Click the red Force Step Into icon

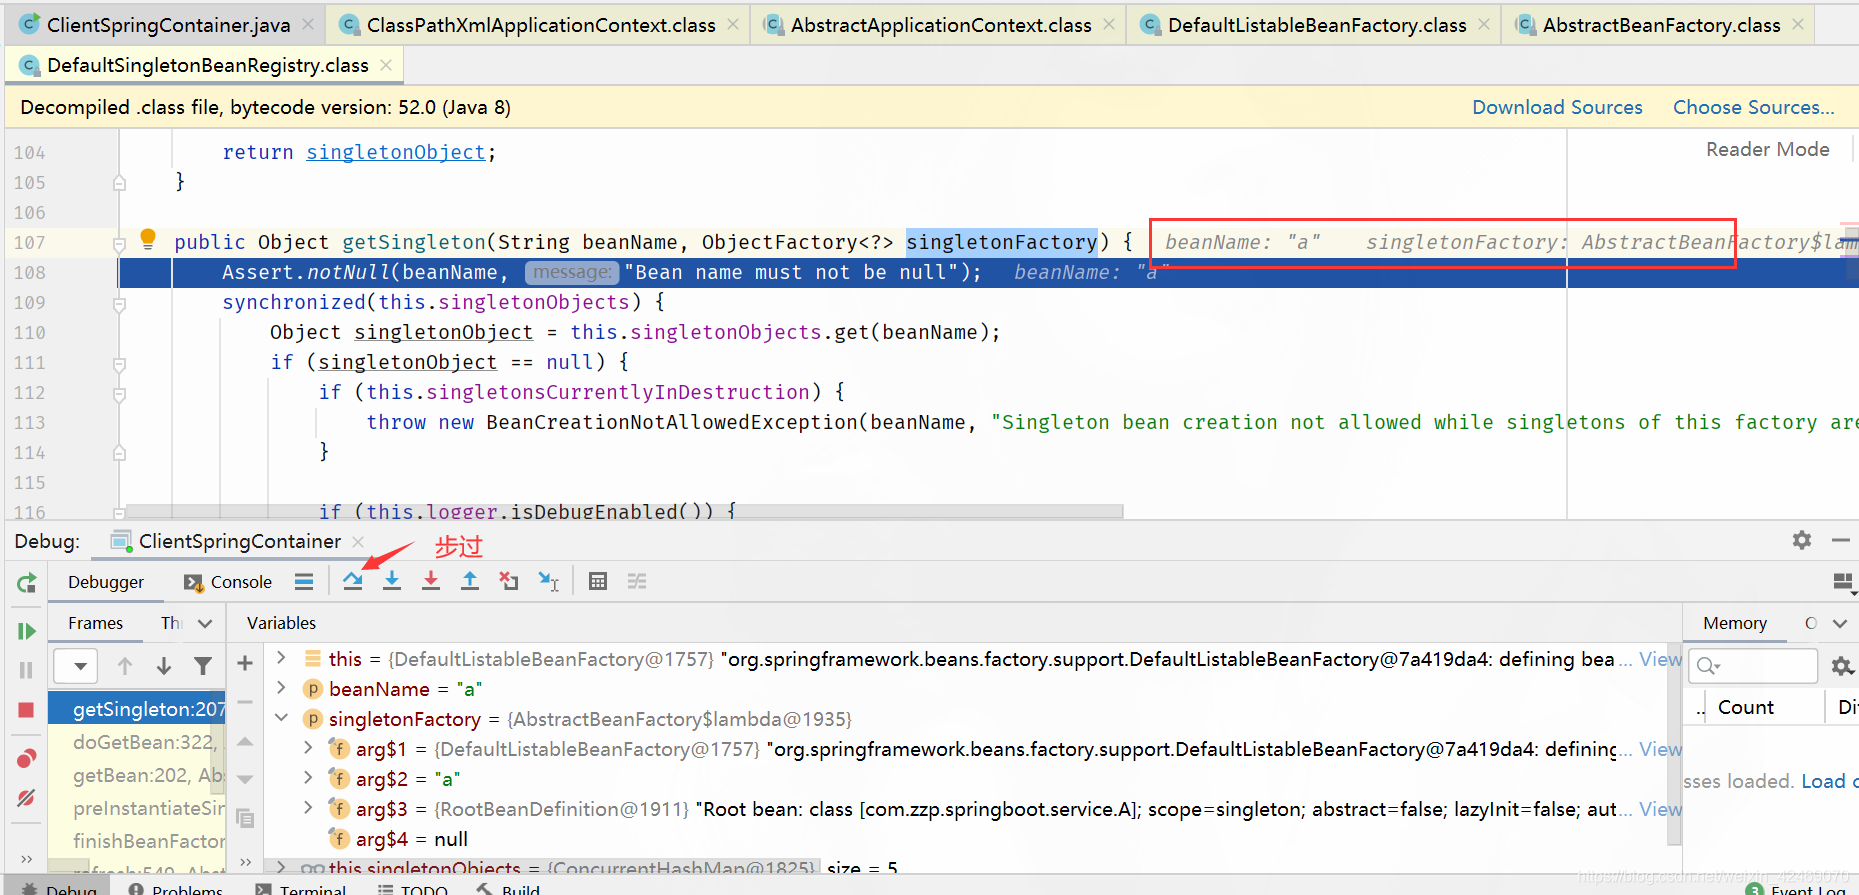point(431,581)
